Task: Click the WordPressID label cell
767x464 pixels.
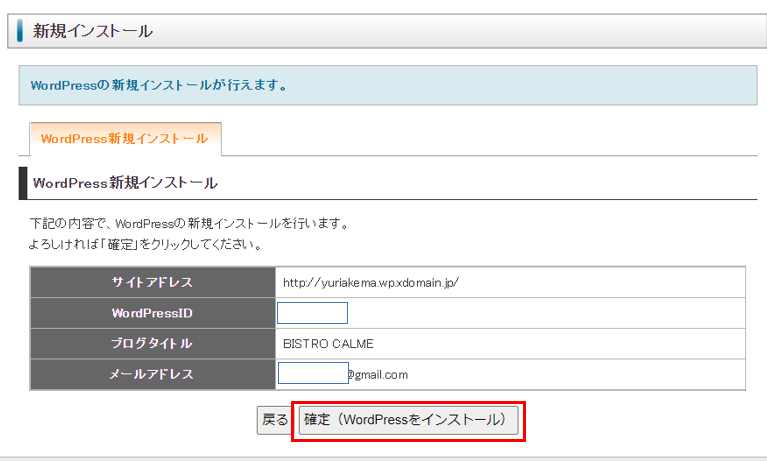Action: click(x=152, y=313)
